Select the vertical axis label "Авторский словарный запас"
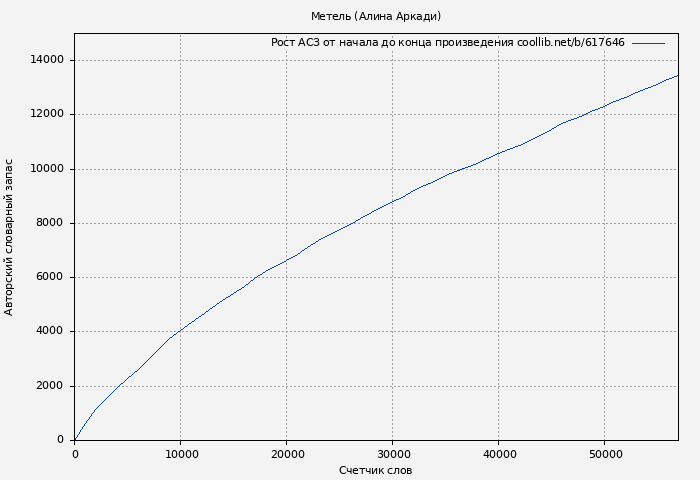Viewport: 700px width, 480px height. pos(9,237)
